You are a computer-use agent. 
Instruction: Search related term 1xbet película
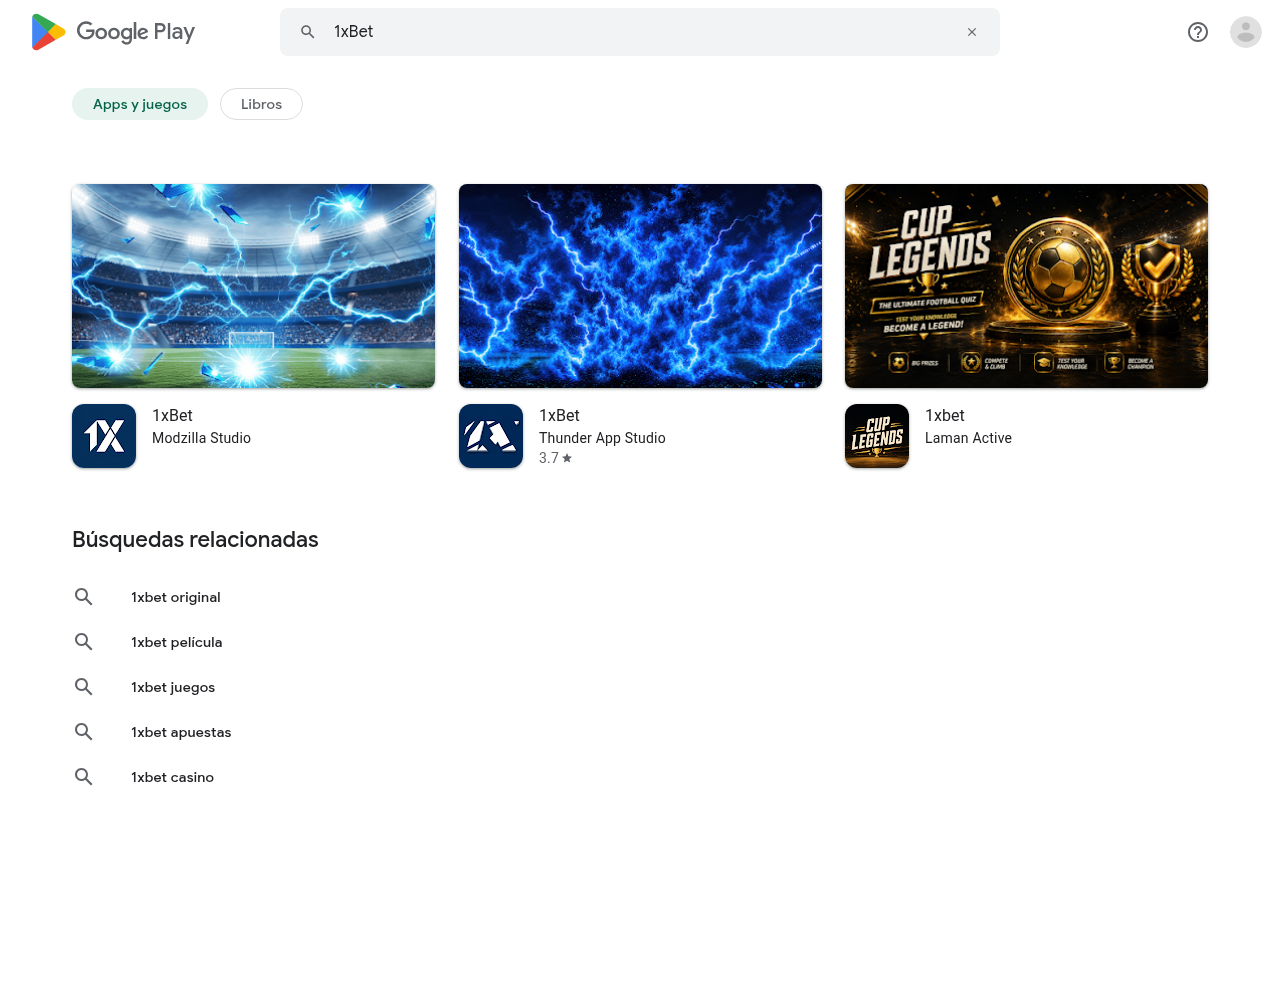pos(177,642)
